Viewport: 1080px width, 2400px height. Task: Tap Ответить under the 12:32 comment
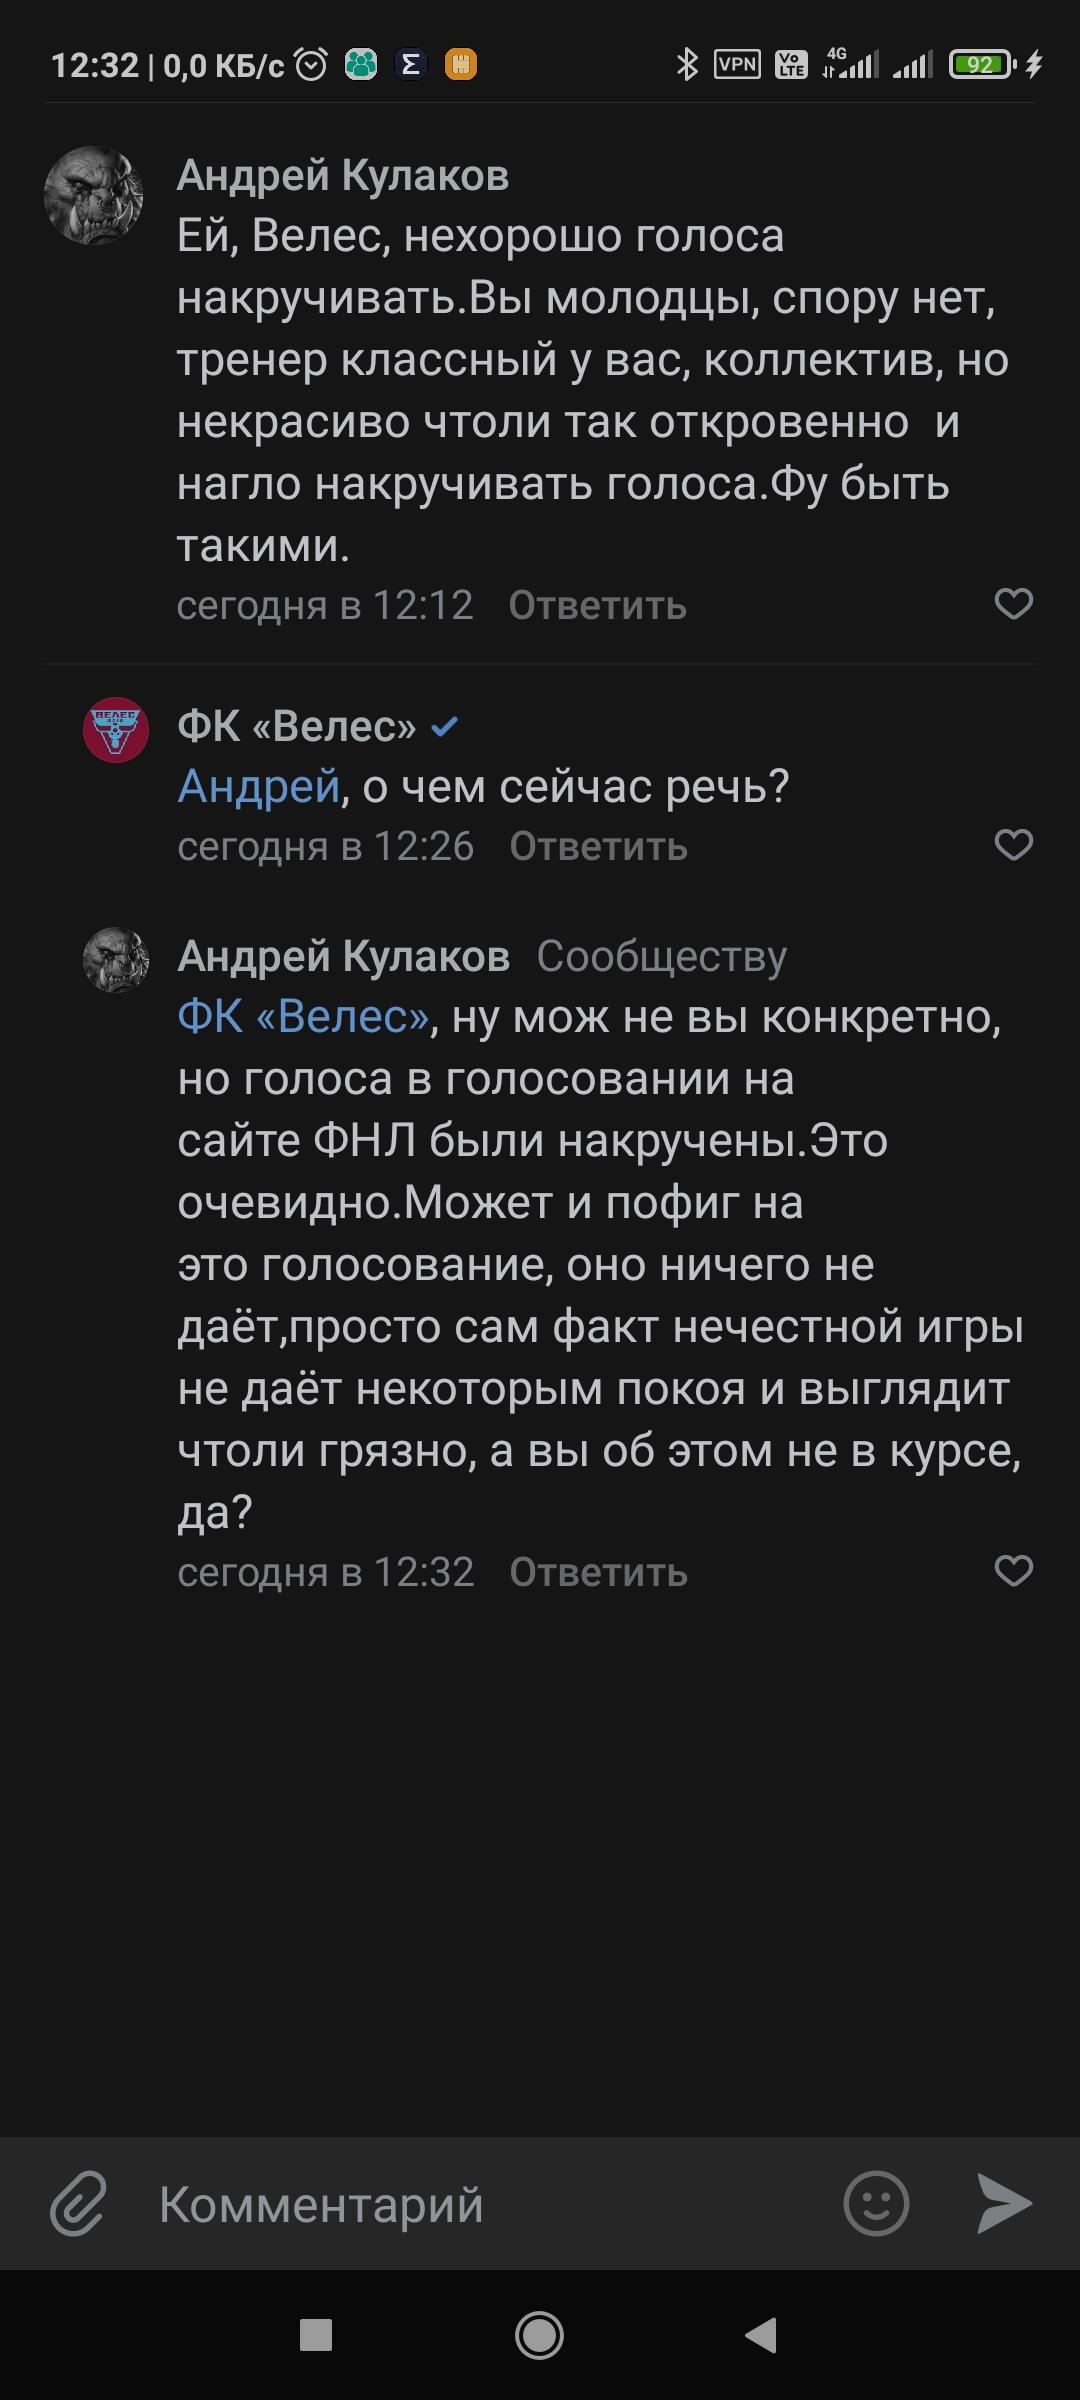(x=598, y=1573)
